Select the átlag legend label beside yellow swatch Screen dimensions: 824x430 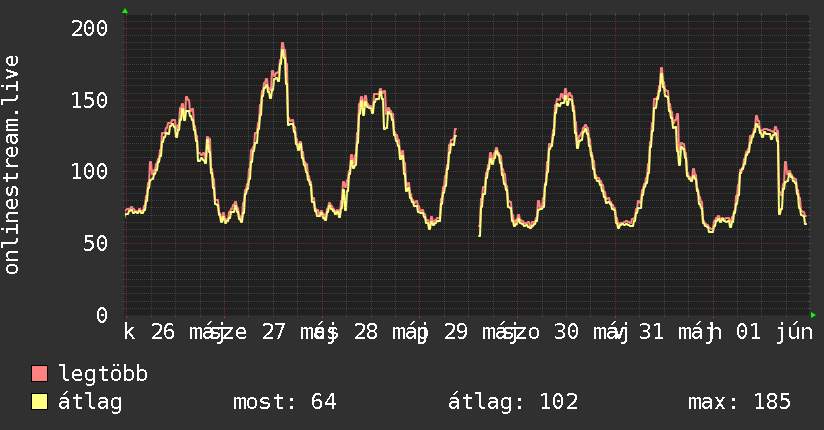point(90,402)
